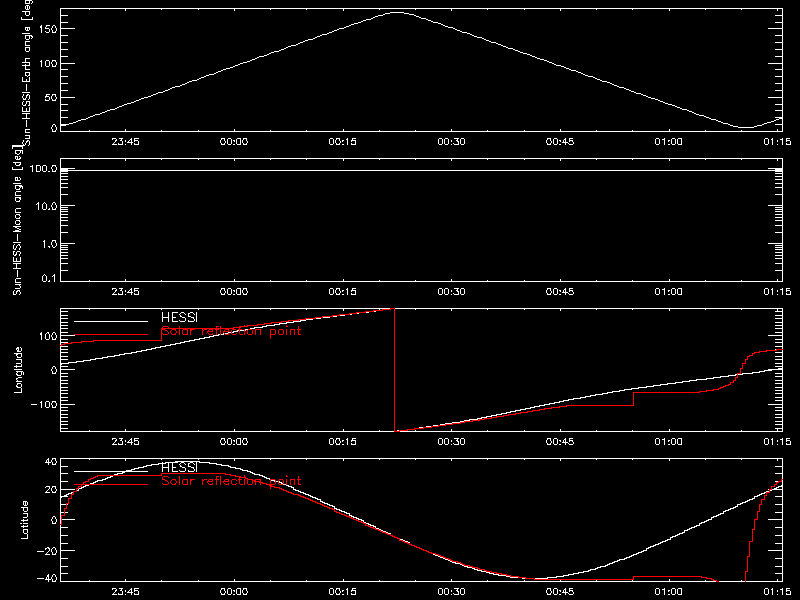This screenshot has width=800, height=600.
Task: Click the 50 tick on Earth angle axis
Action: [x=51, y=97]
